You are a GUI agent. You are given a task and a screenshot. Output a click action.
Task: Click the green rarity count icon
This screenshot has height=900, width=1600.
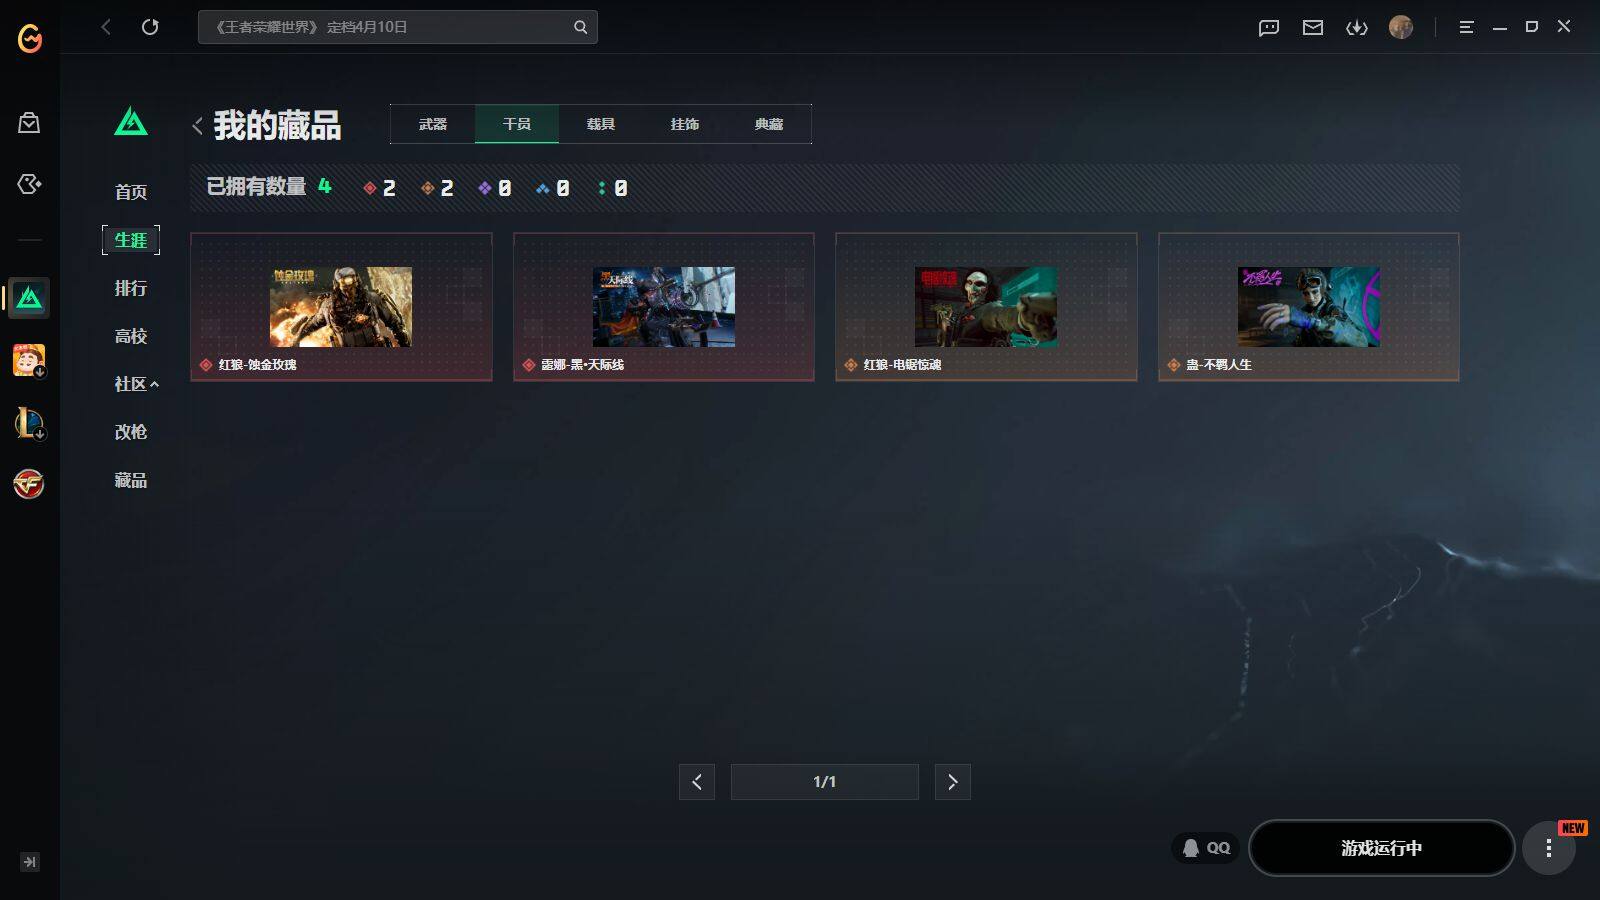point(601,188)
